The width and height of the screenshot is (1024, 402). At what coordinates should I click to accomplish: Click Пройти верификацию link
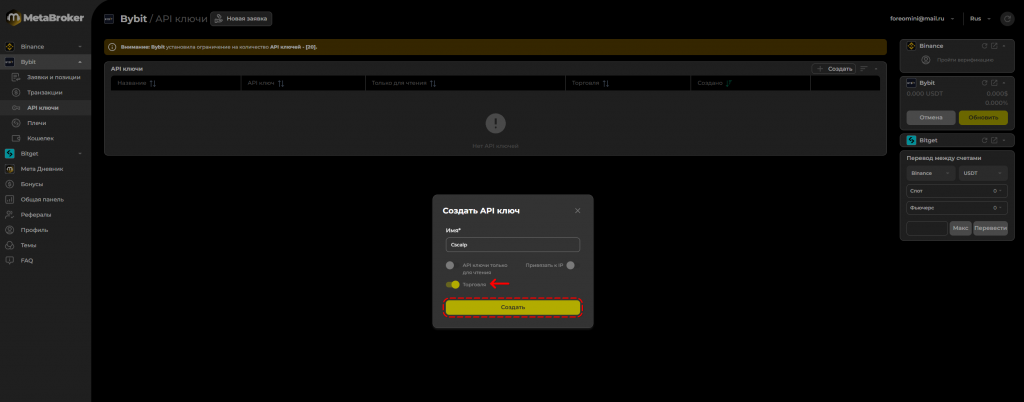click(x=965, y=60)
